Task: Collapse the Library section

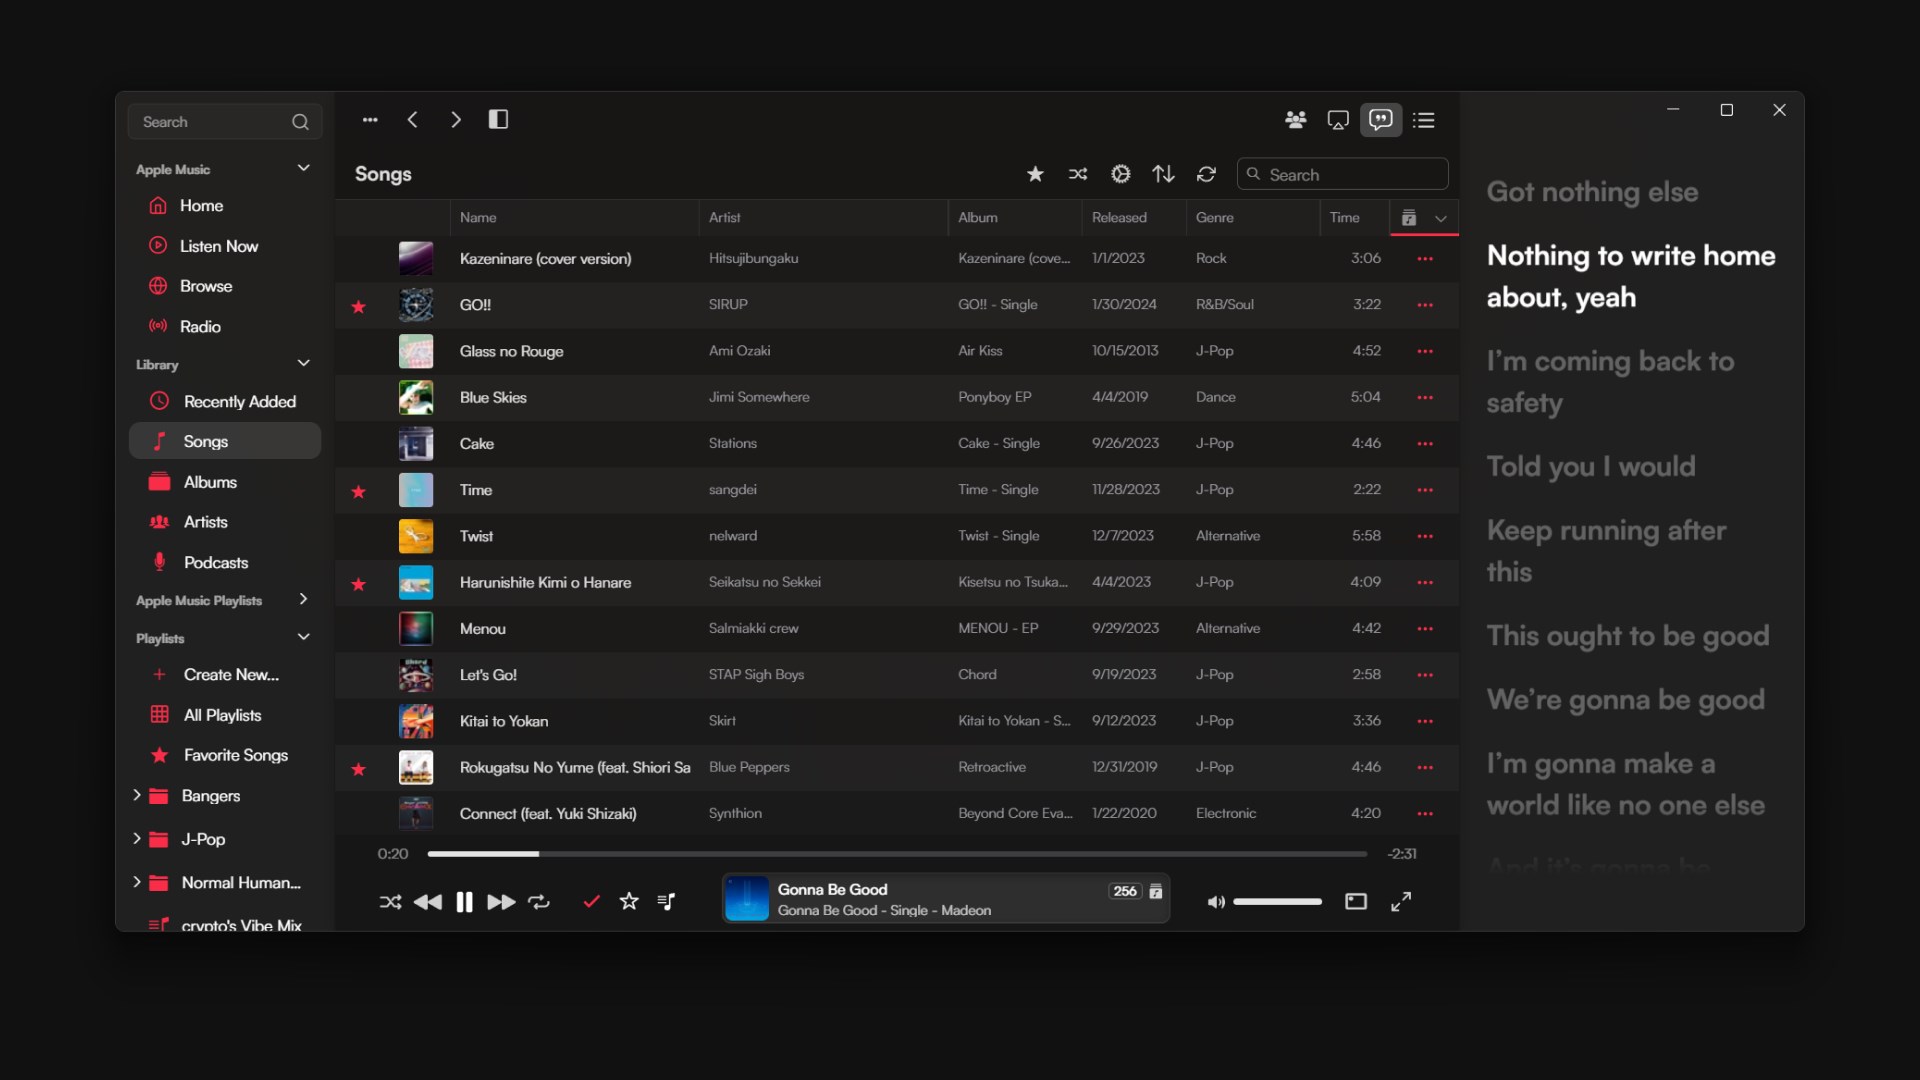Action: 303,363
